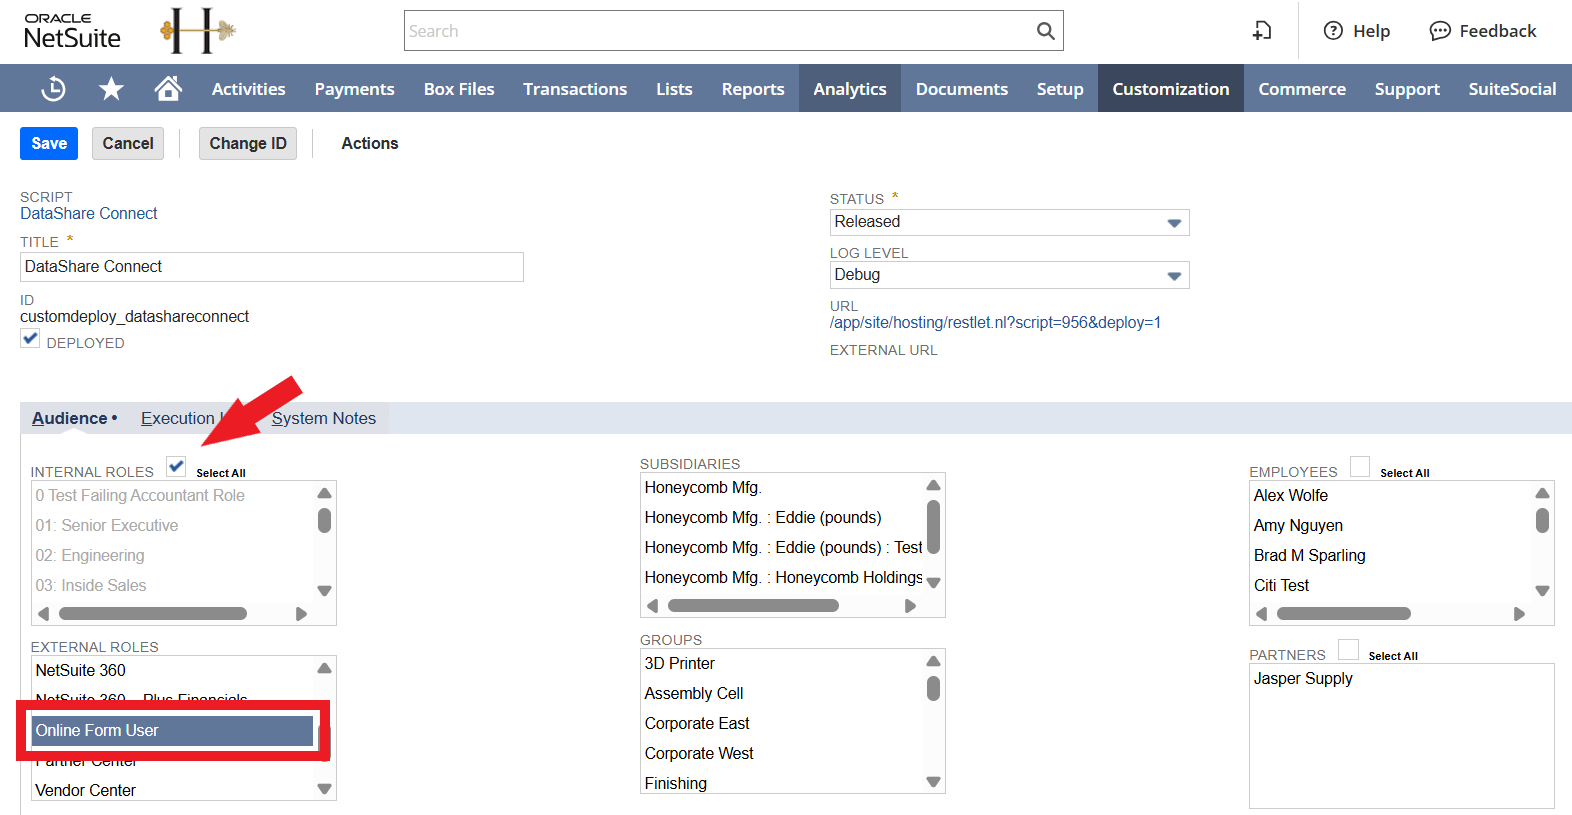
Task: Switch to the System Notes tab
Action: click(324, 418)
